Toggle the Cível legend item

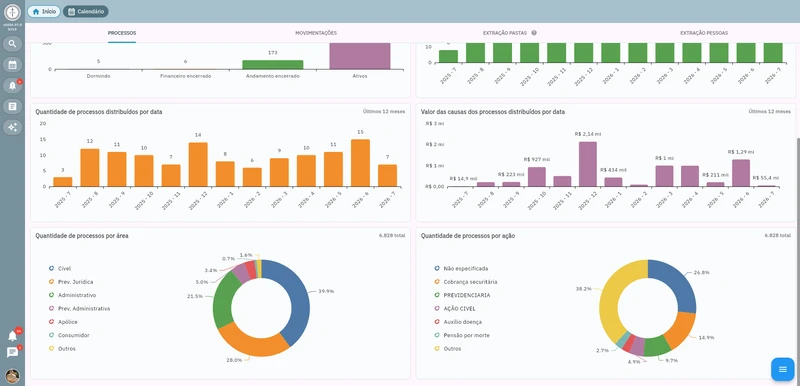coord(60,268)
